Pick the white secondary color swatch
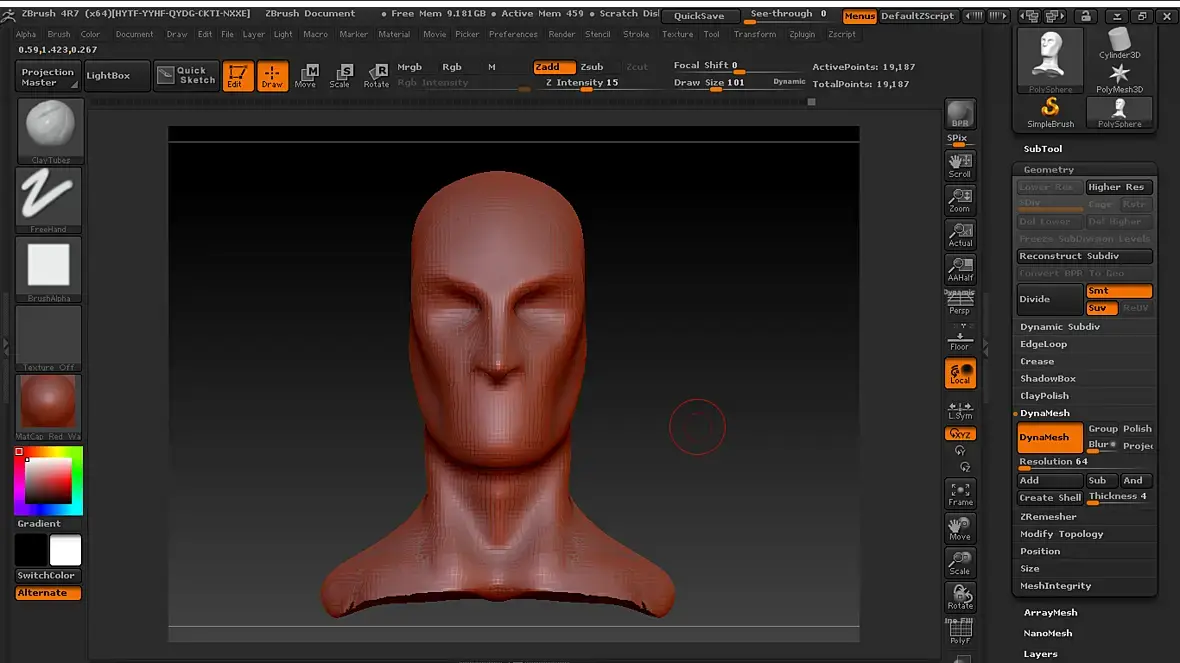Viewport: 1180px width, 663px height. click(66, 550)
